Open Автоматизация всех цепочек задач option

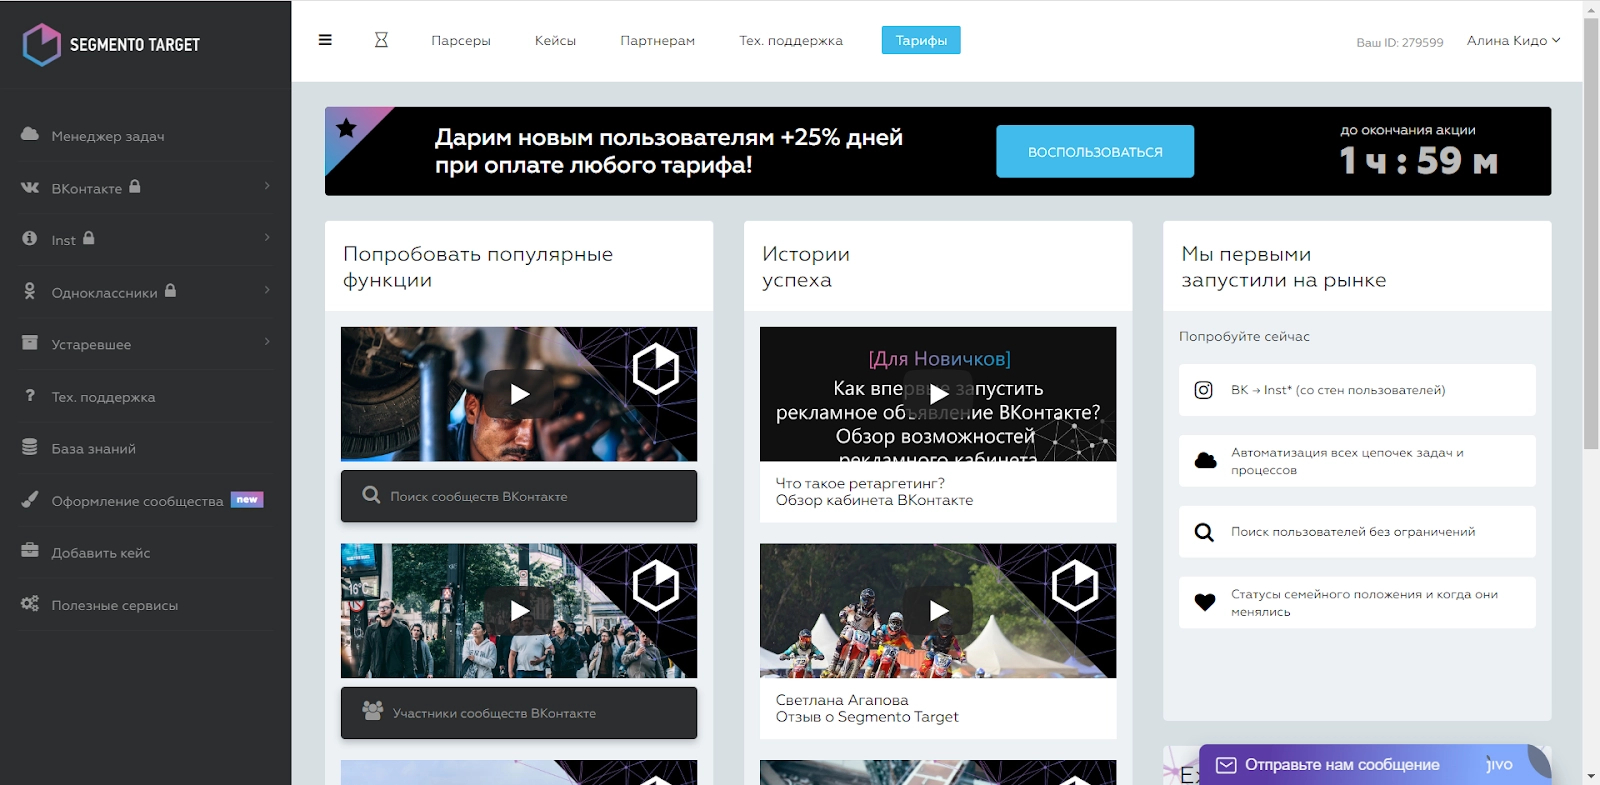coord(1357,461)
